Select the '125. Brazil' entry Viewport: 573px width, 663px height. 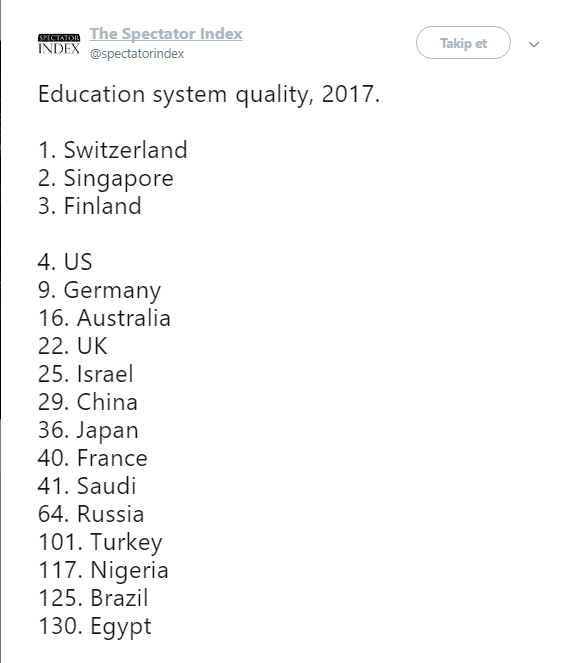click(x=93, y=598)
